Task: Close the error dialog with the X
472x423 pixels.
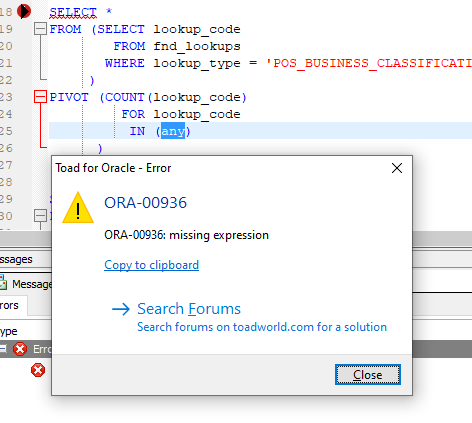Action: pyautogui.click(x=397, y=168)
